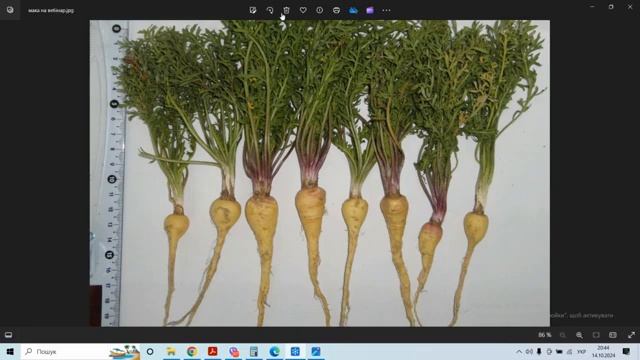Click the search highlights beach image
This screenshot has width=640, height=360.
124,351
